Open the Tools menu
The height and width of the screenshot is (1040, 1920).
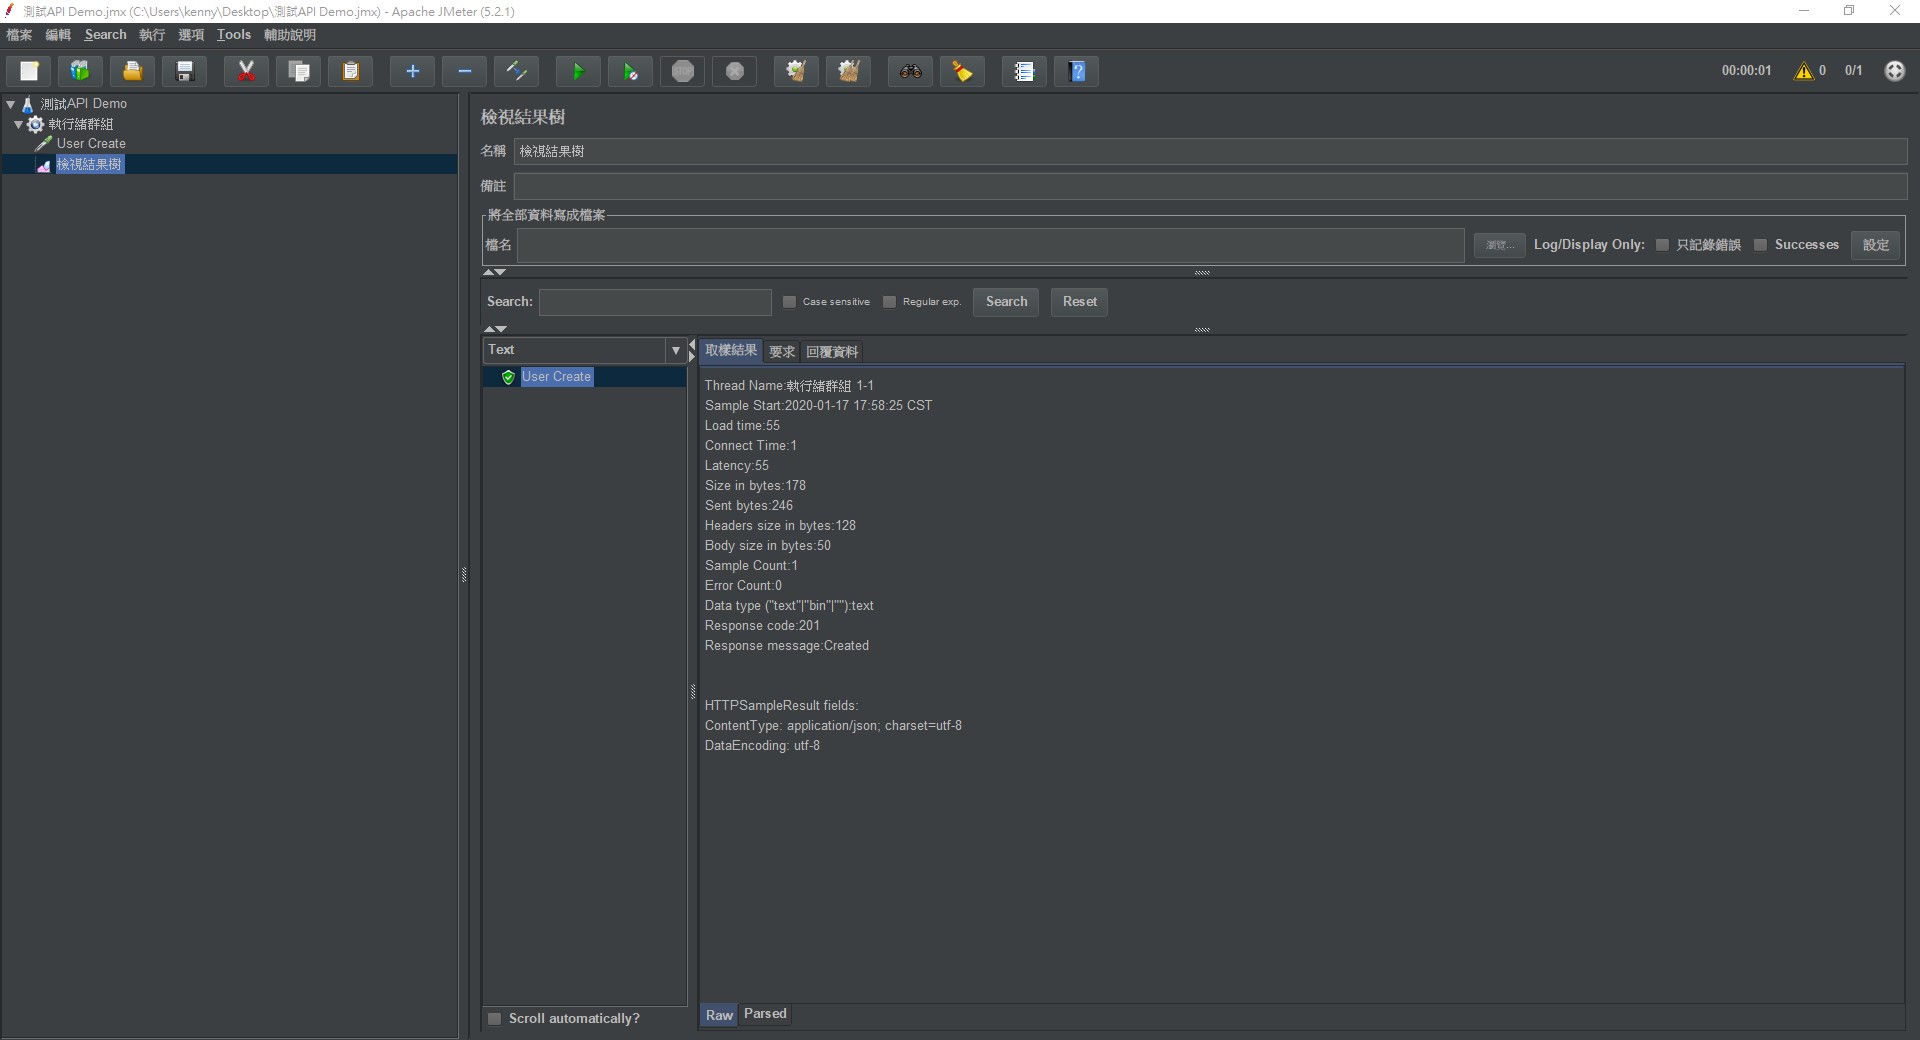click(233, 35)
